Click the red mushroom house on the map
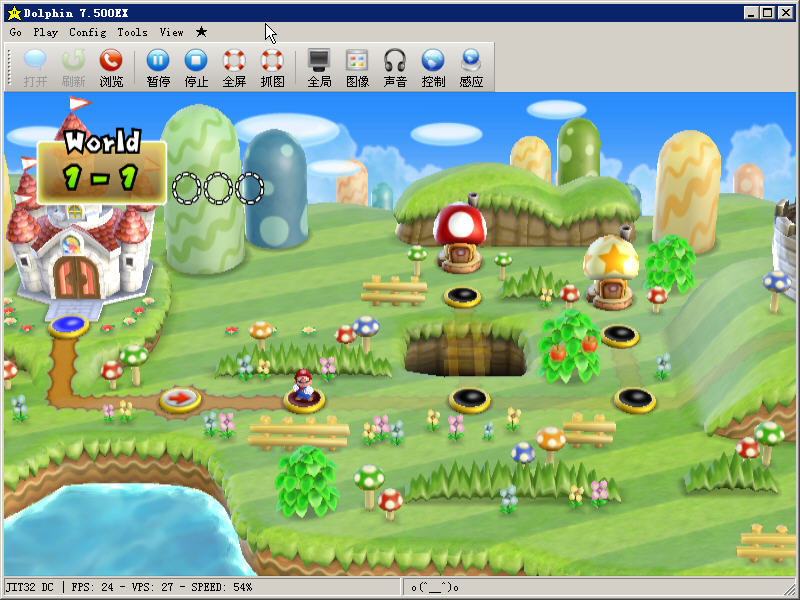 pyautogui.click(x=460, y=235)
